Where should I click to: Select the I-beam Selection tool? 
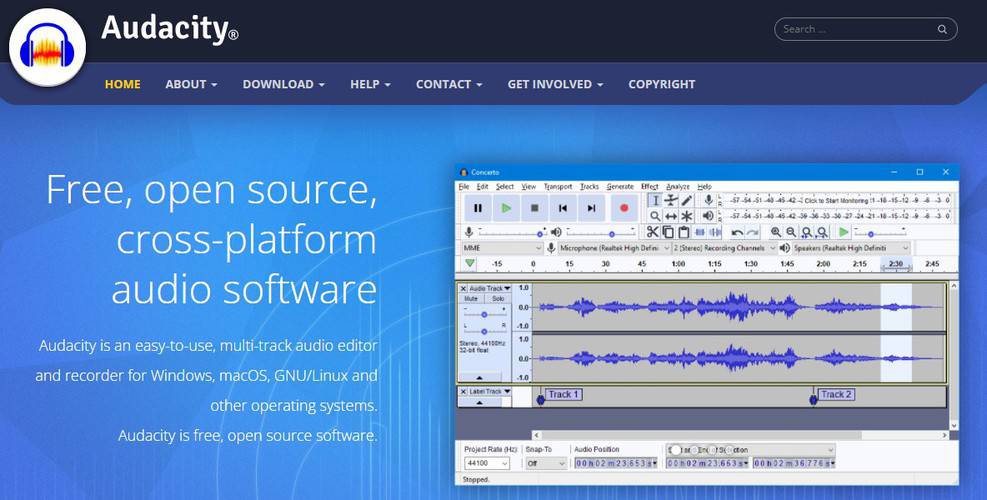[x=655, y=200]
